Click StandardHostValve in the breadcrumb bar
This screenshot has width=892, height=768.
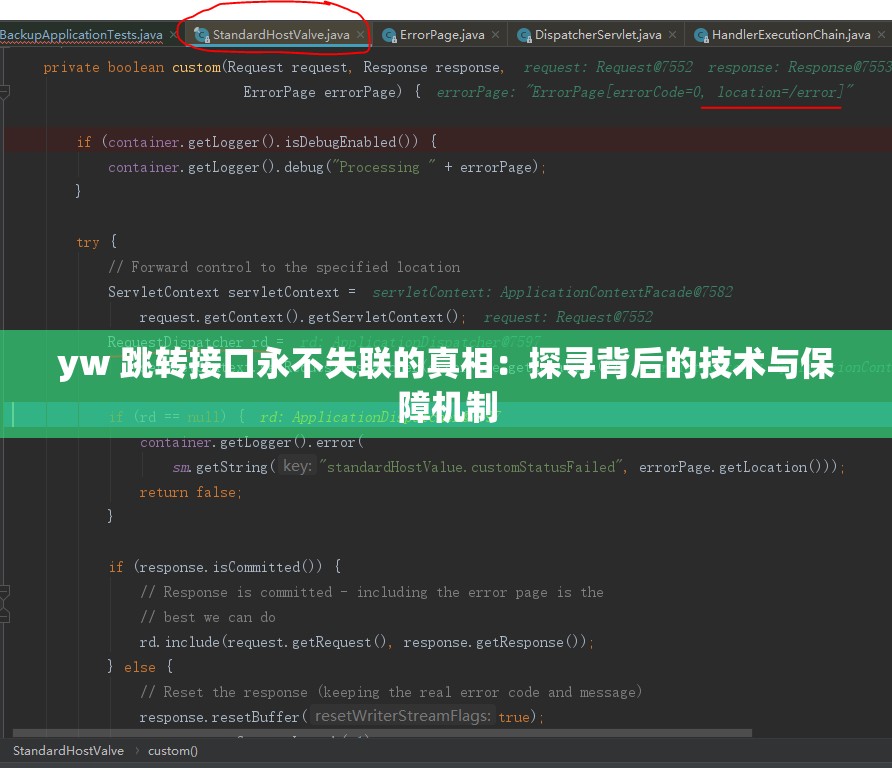point(67,751)
